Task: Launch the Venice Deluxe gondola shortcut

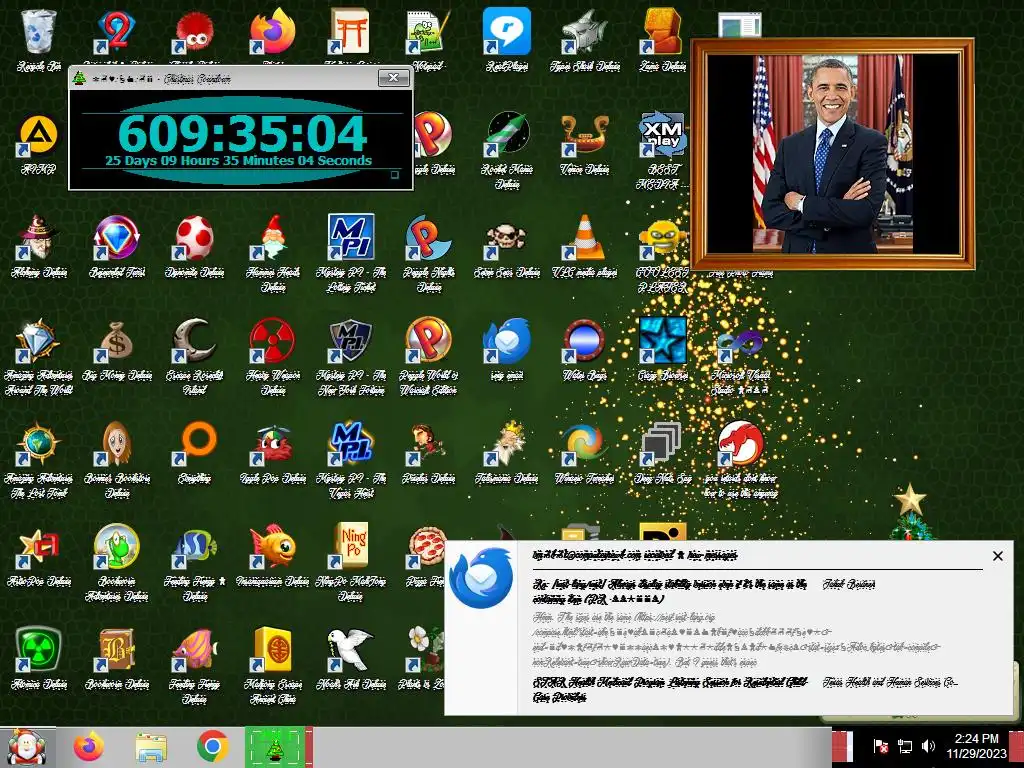Action: pyautogui.click(x=584, y=135)
